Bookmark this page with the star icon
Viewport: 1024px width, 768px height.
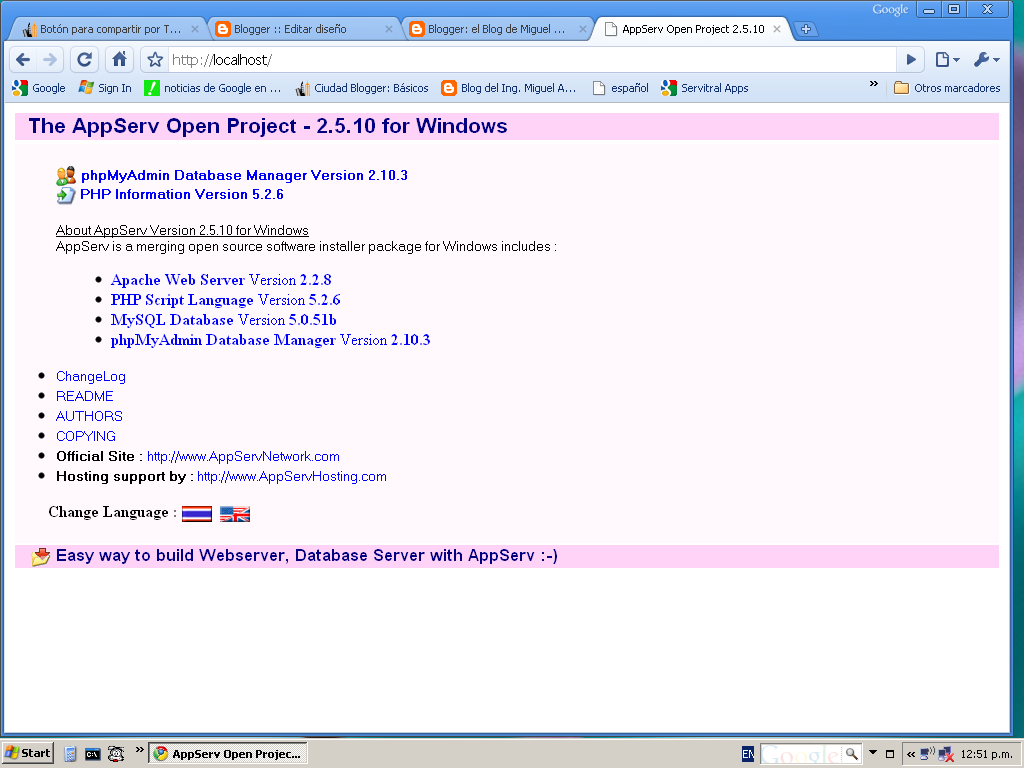point(155,60)
